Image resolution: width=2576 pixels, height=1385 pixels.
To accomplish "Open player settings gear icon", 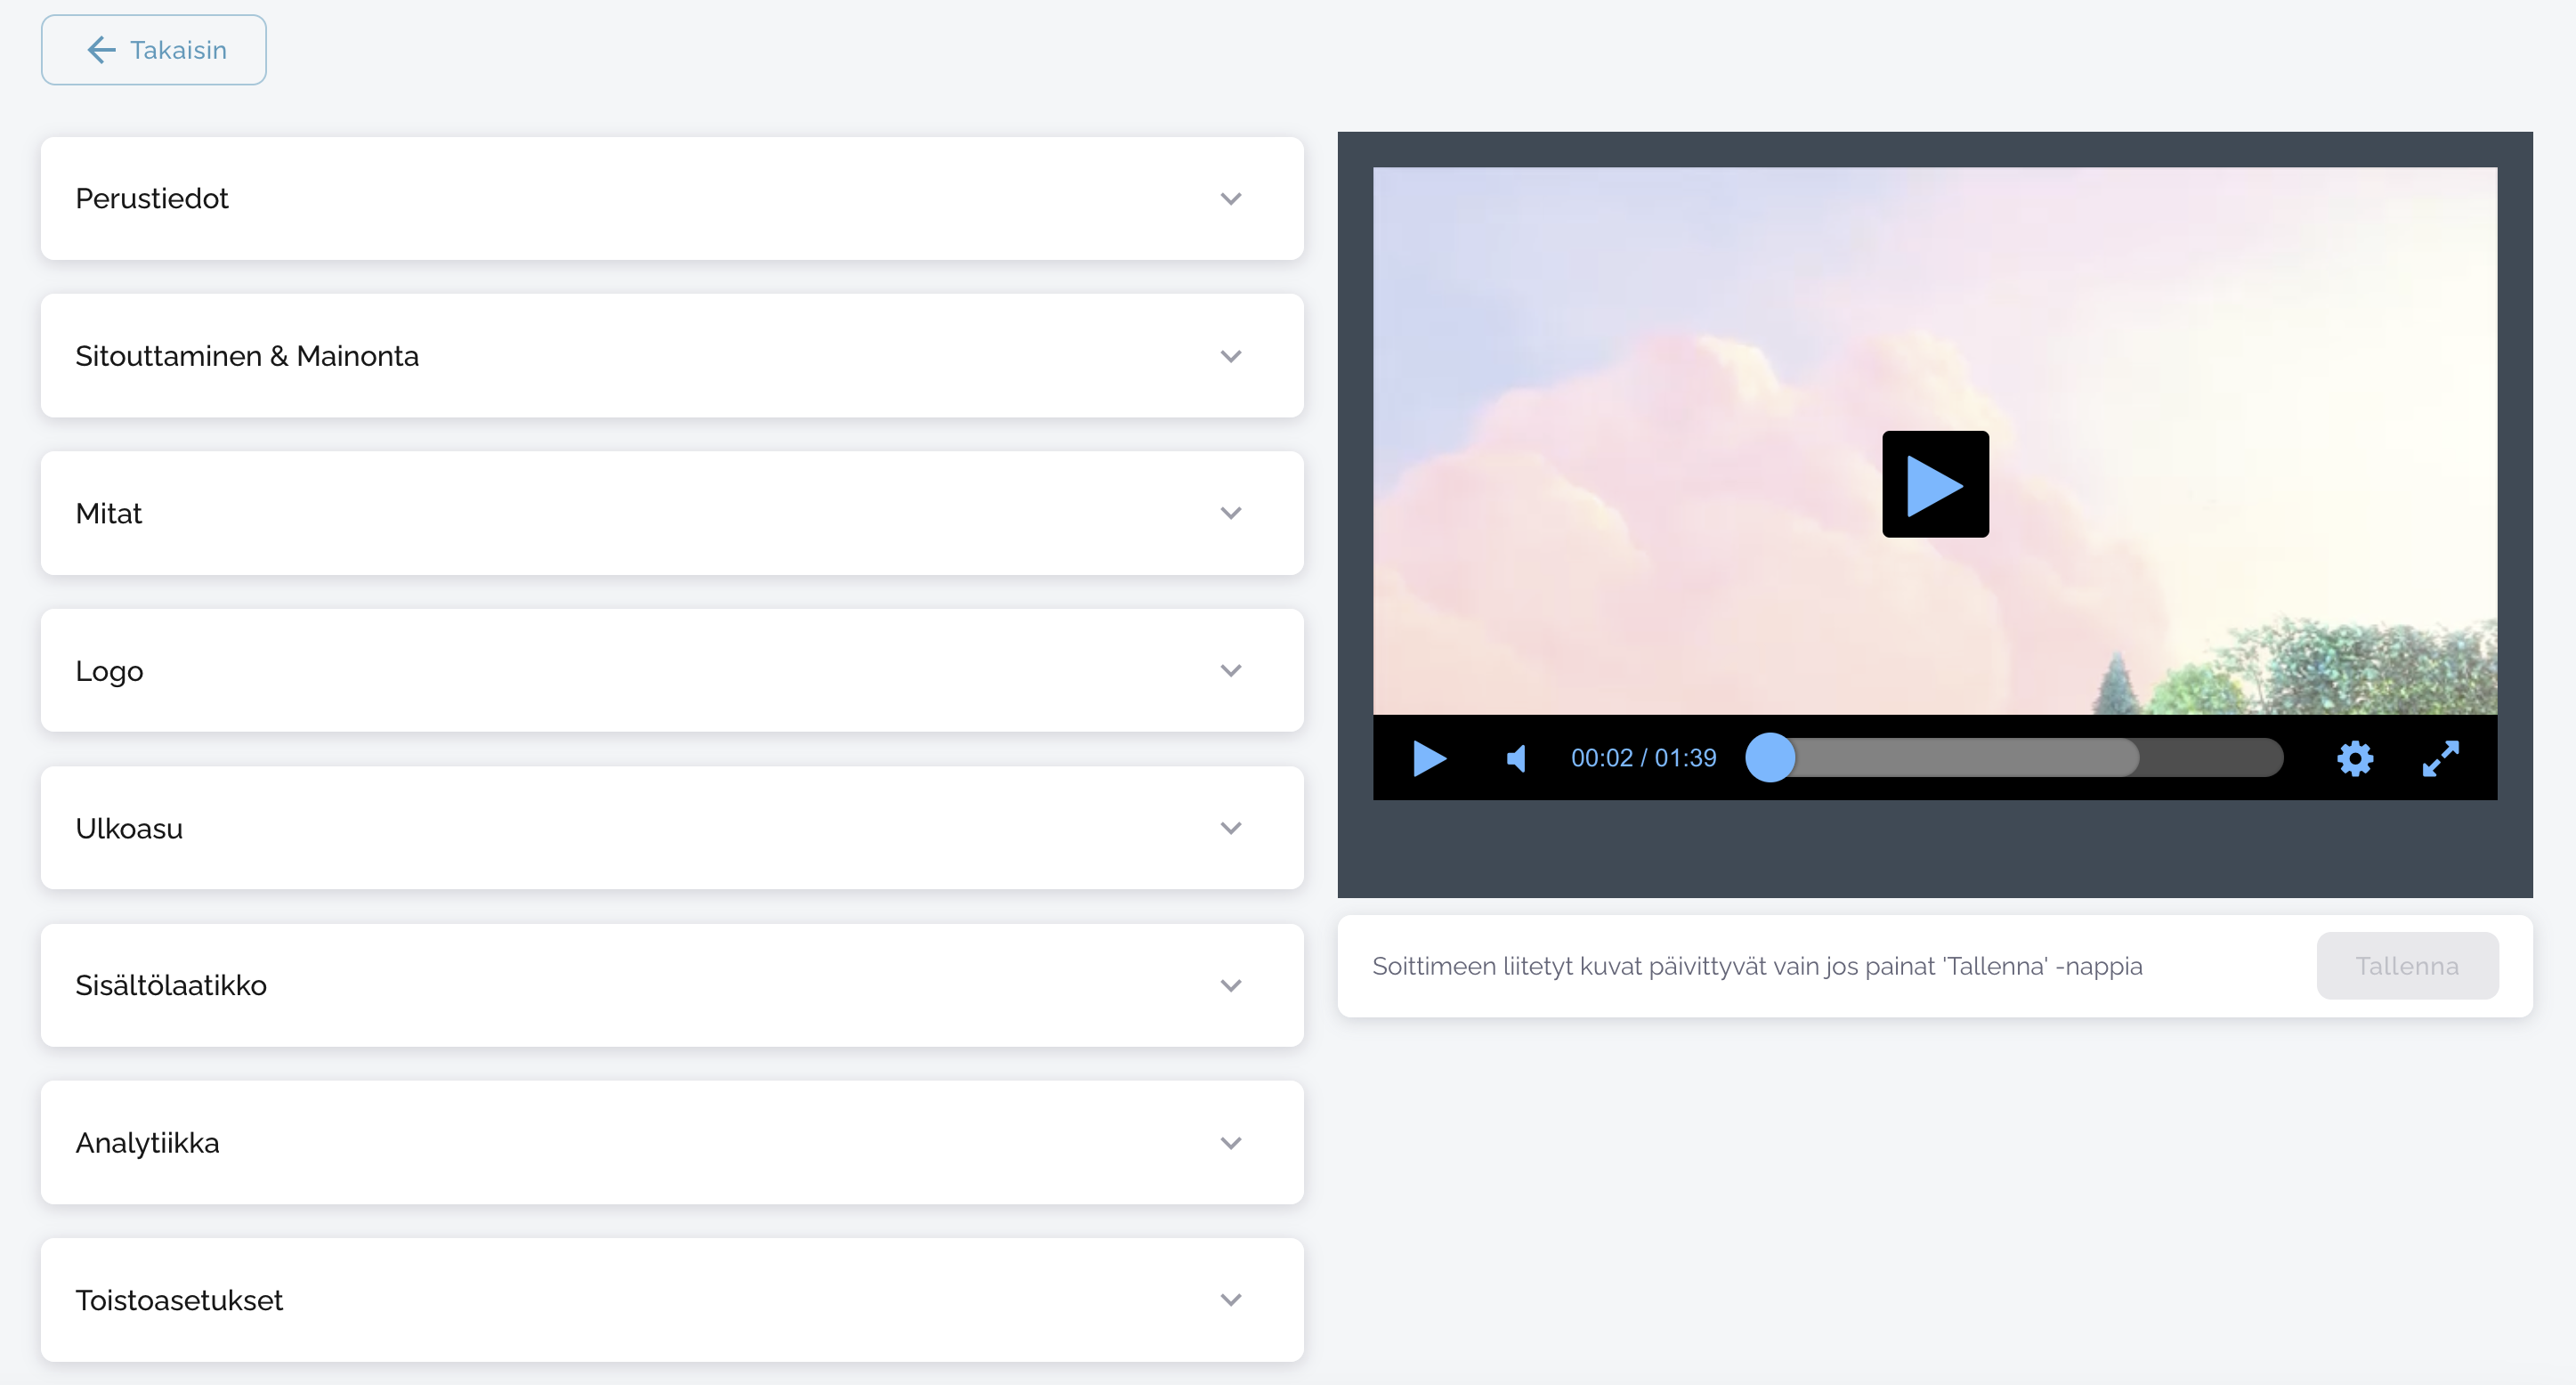I will tap(2354, 758).
